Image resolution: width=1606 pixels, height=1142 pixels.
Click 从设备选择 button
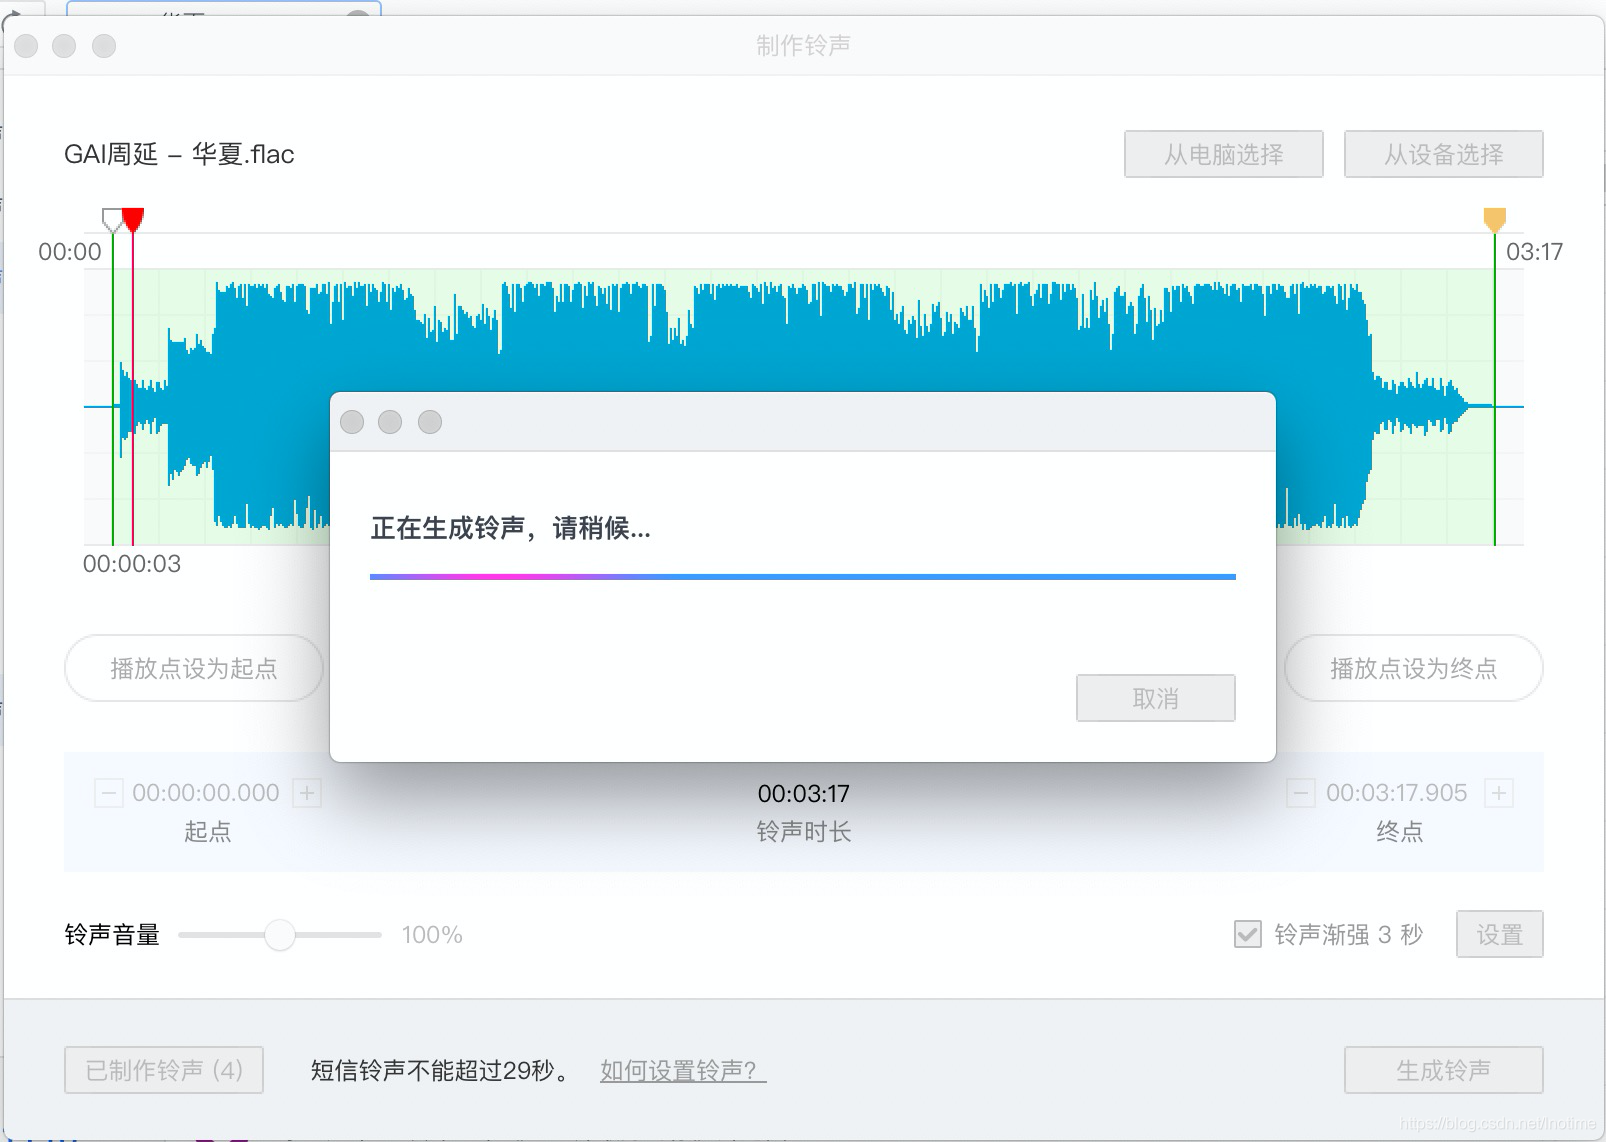1443,154
